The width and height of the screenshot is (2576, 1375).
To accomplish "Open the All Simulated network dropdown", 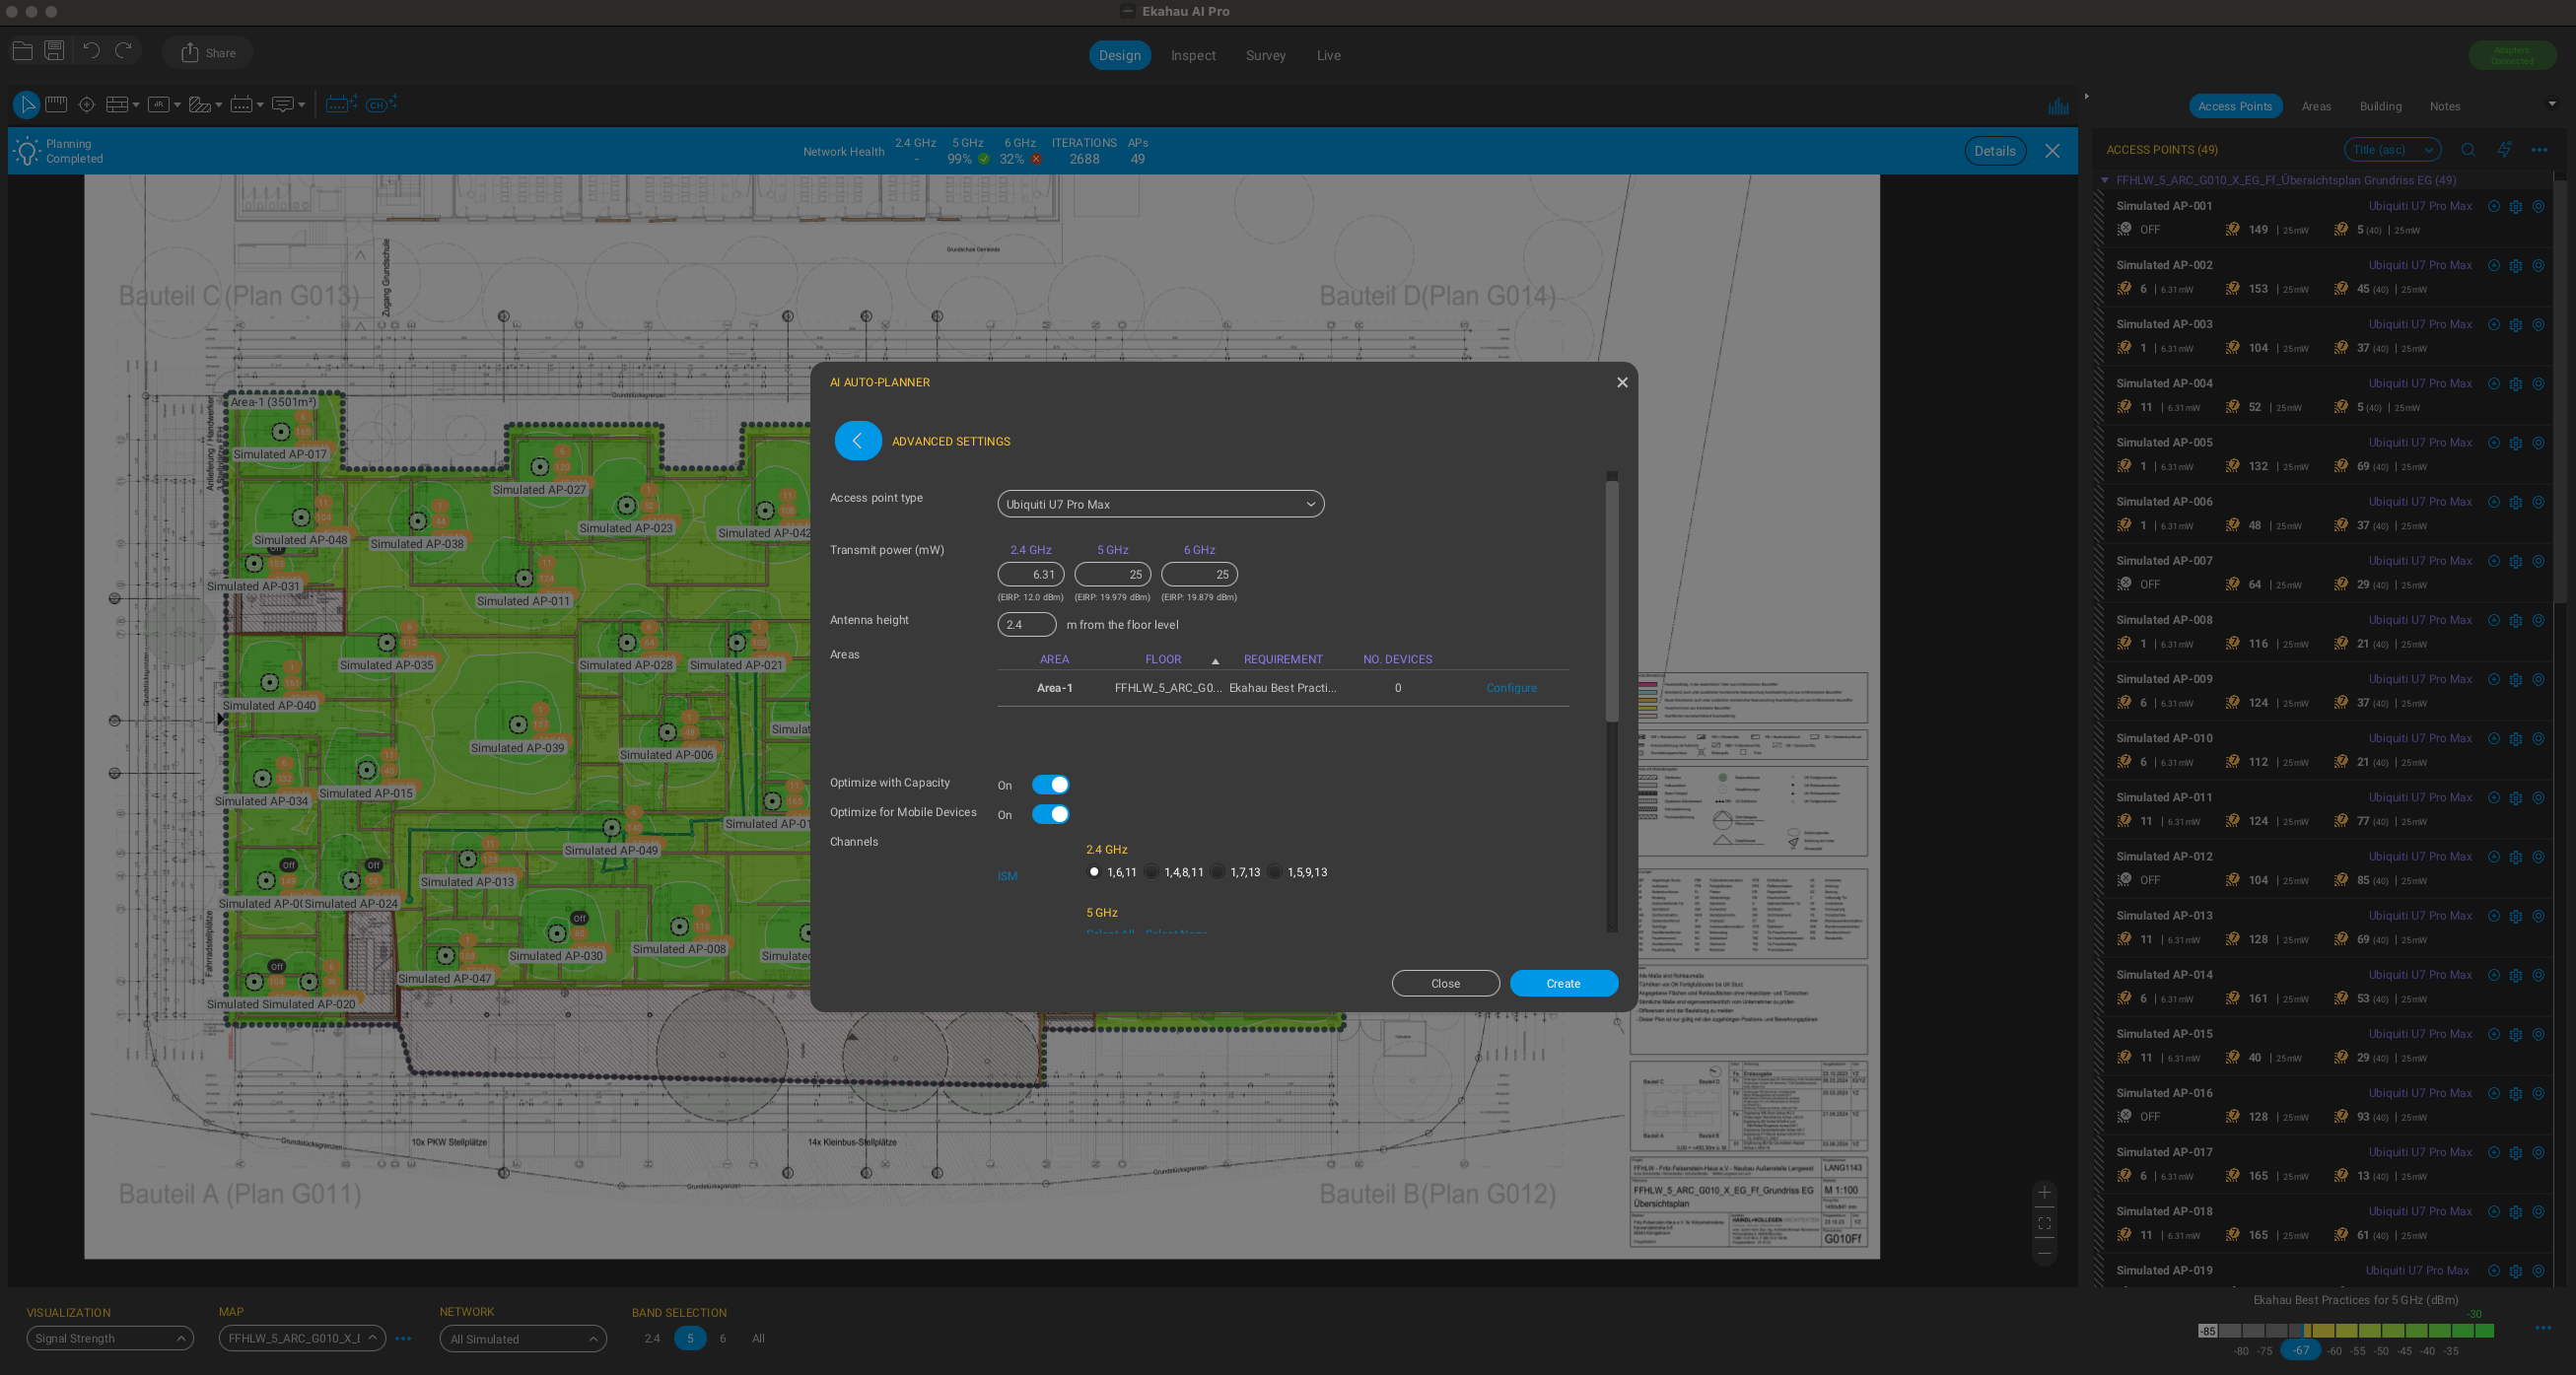I will tap(523, 1339).
